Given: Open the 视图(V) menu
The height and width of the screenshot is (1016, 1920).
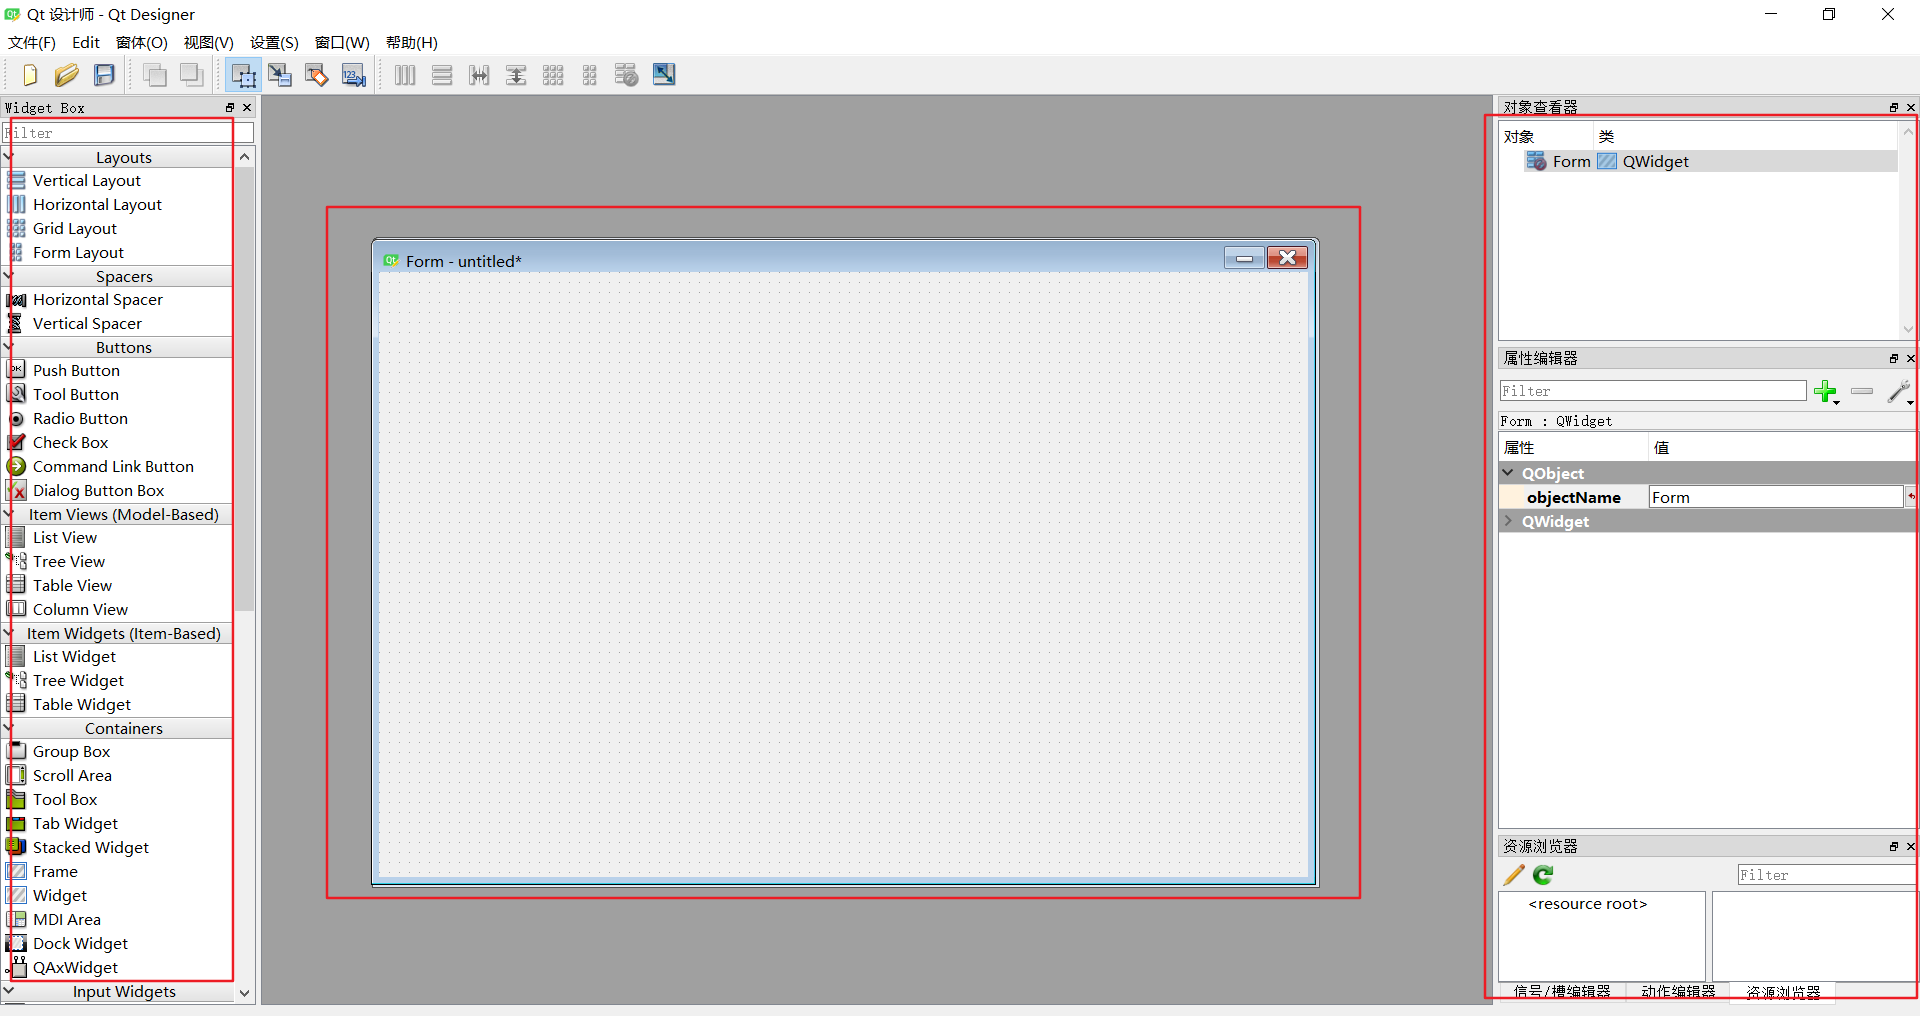Looking at the screenshot, I should point(208,42).
